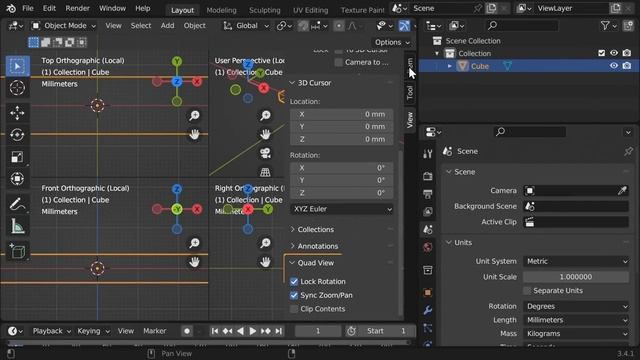Toggle Sync Zoom/Pan checkbox
The width and height of the screenshot is (640, 360).
point(294,295)
